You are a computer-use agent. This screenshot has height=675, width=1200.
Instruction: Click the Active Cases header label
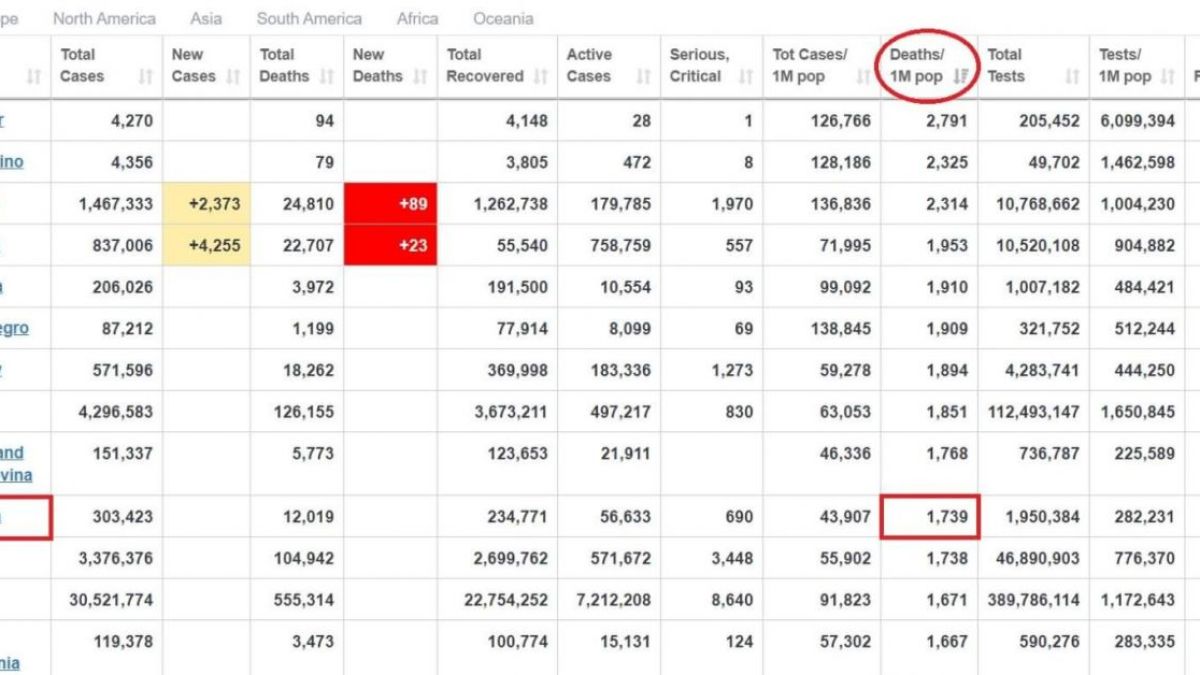click(x=590, y=65)
